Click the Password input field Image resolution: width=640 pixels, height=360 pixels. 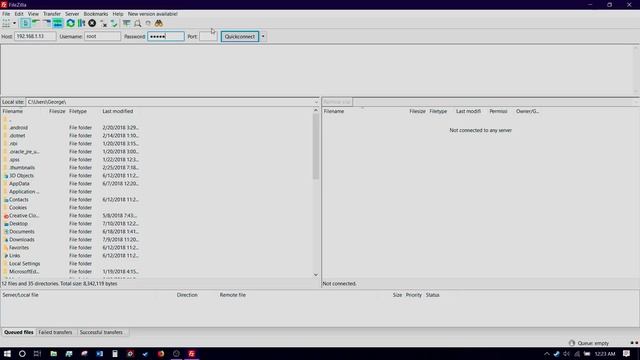tap(166, 36)
